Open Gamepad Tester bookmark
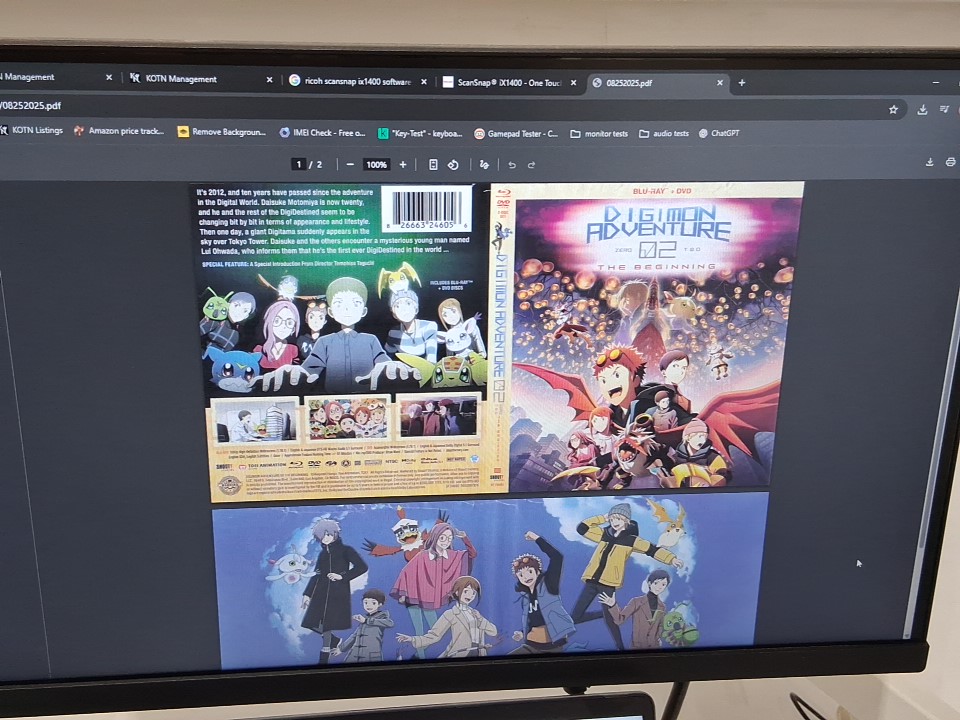This screenshot has height=720, width=960. tap(516, 133)
